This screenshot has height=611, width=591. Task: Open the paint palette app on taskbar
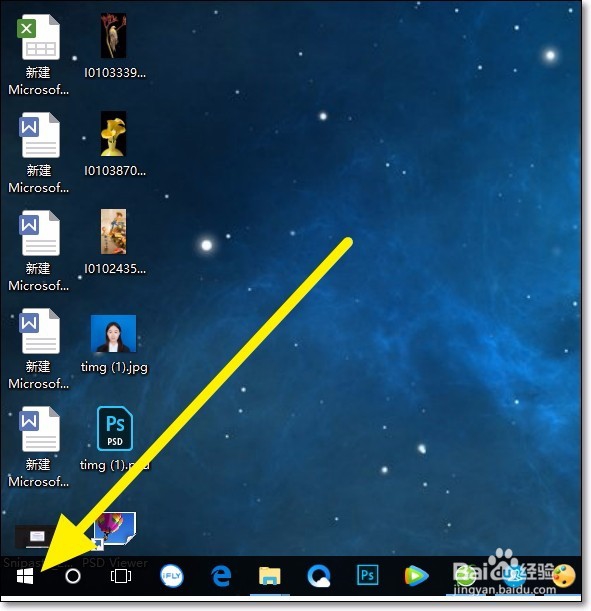[564, 576]
